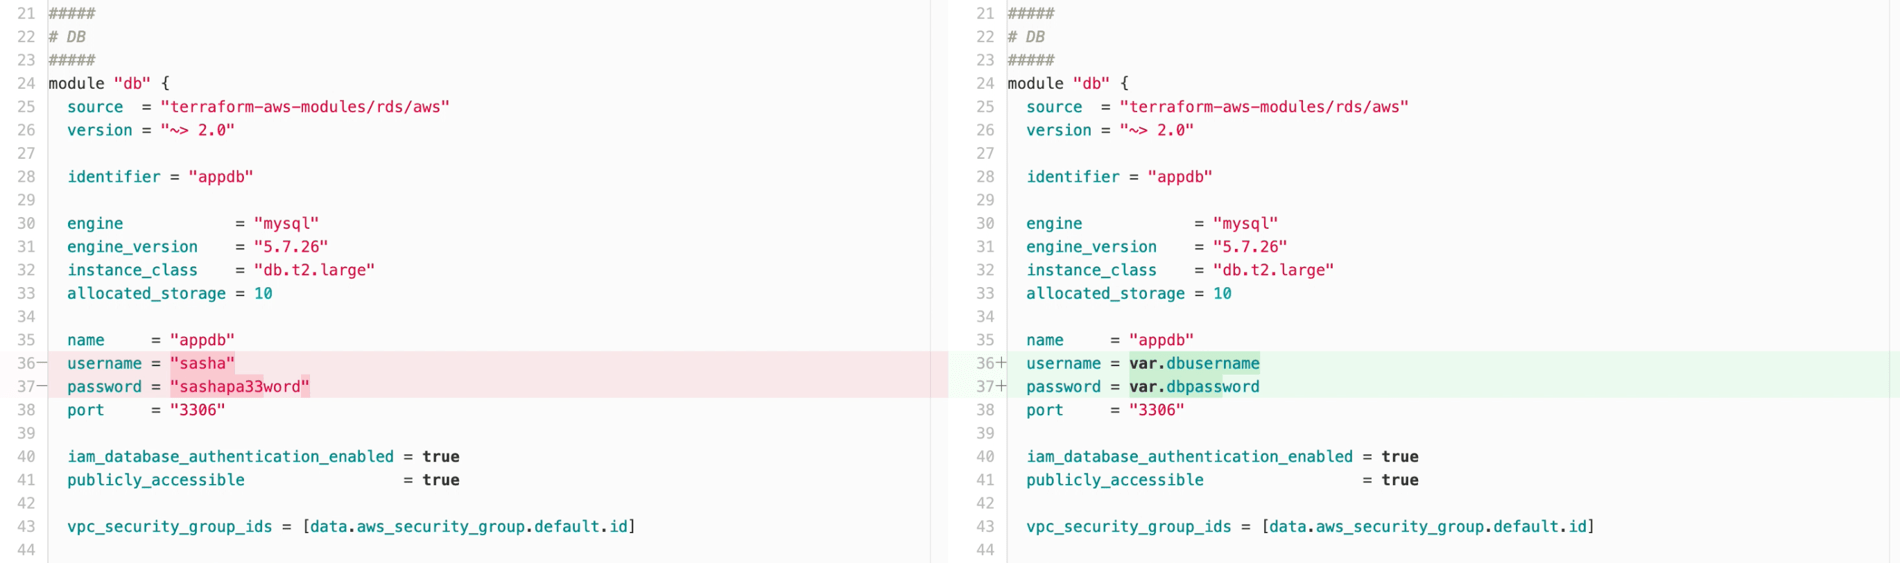Click engine_version "5.7.26" in right pane

tap(1250, 246)
